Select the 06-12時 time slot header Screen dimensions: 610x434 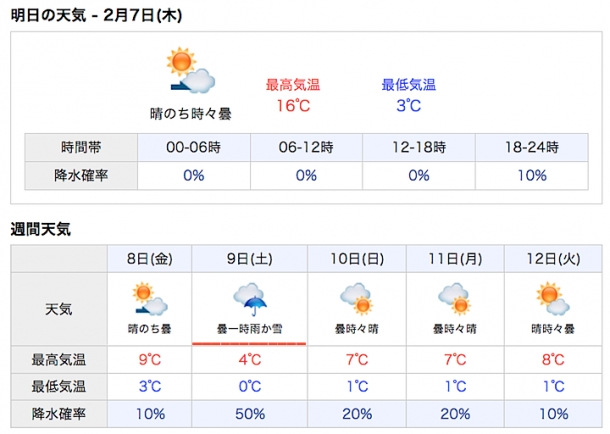click(306, 147)
